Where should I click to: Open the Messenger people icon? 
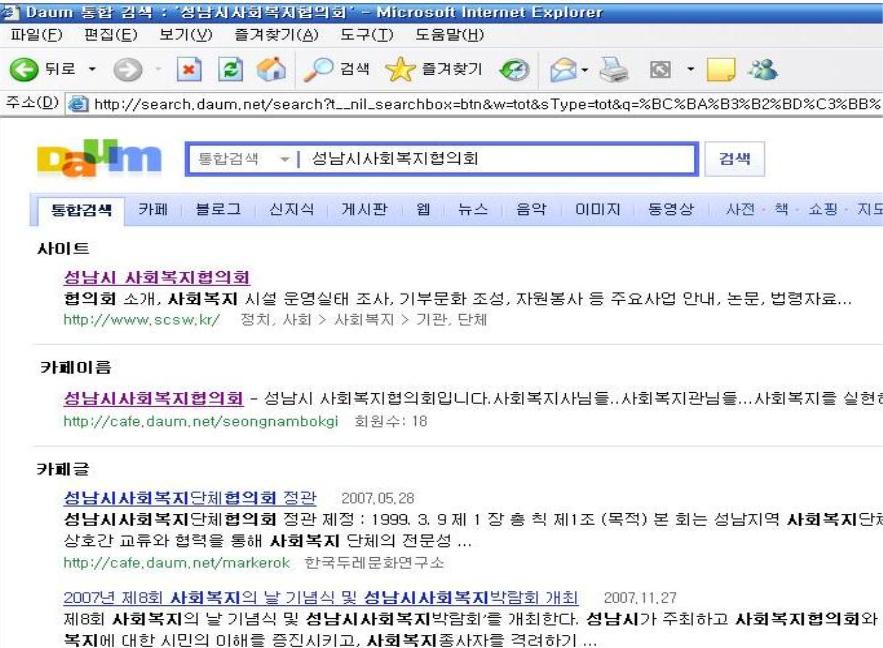tap(762, 70)
